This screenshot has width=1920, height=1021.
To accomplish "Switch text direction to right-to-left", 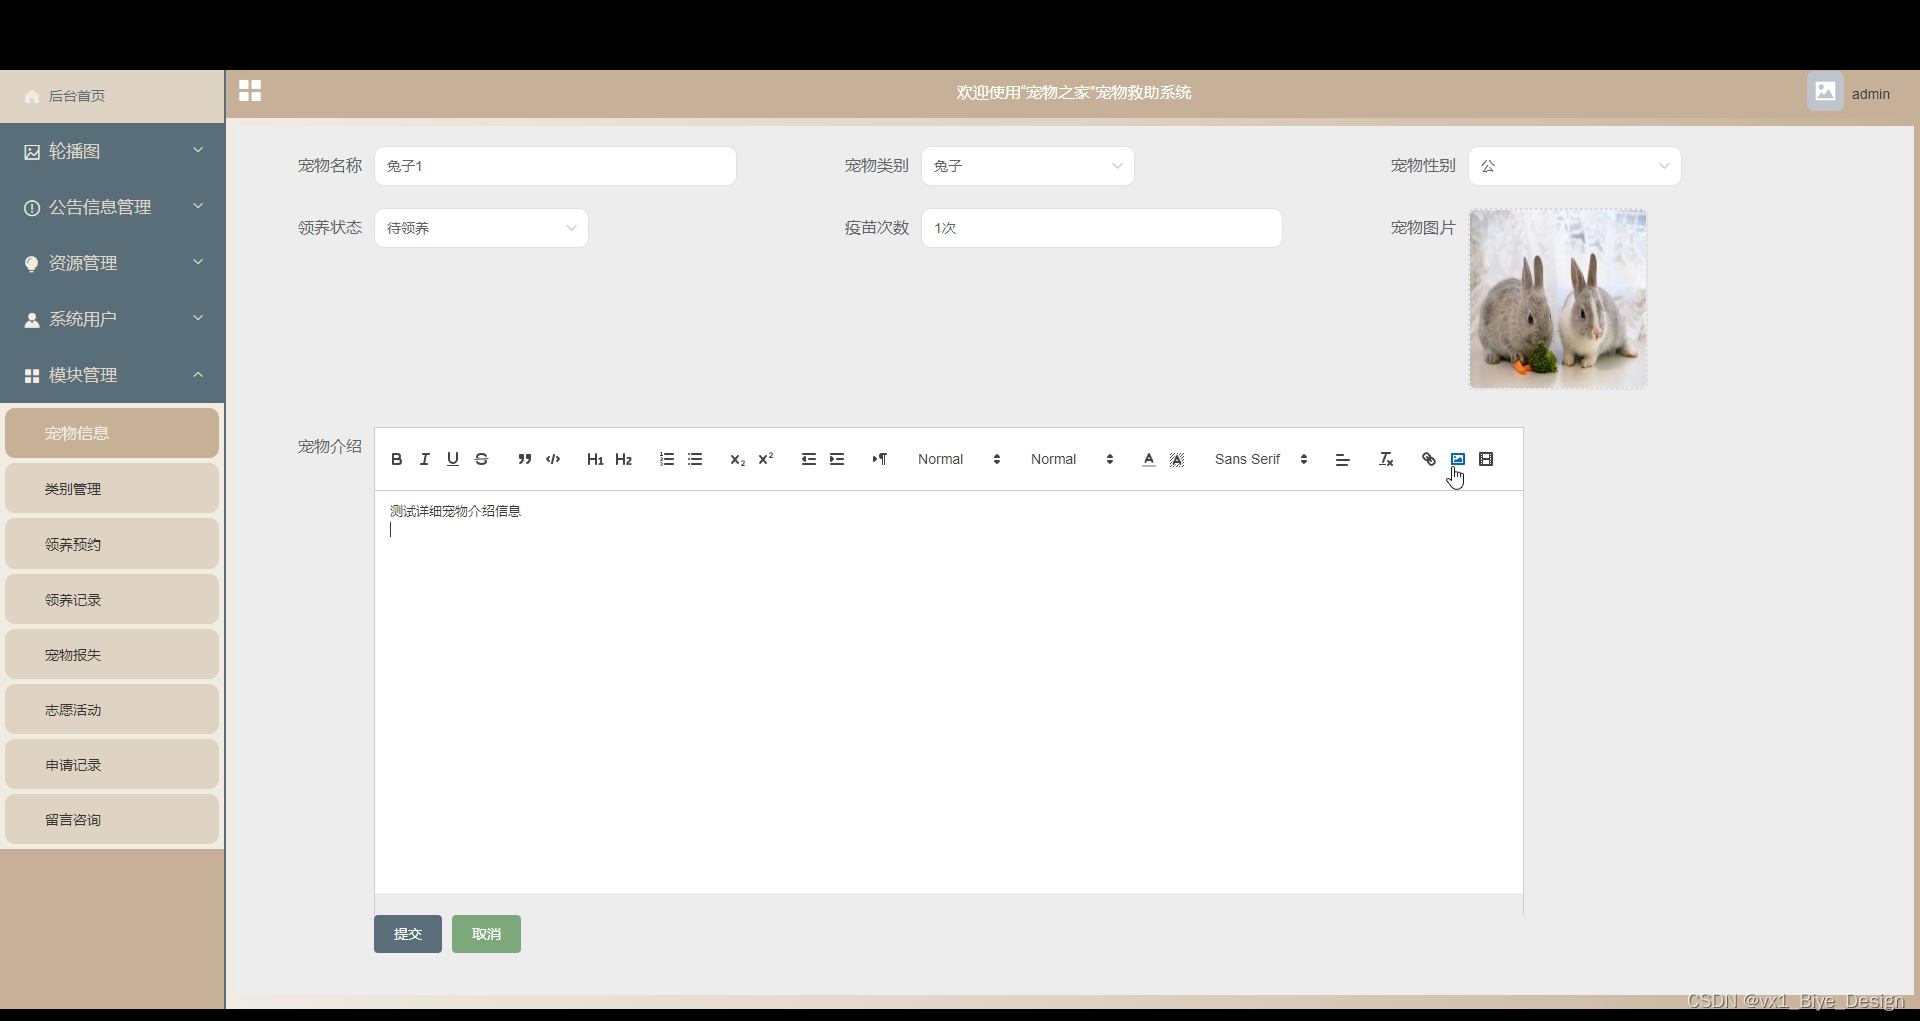I will tap(880, 459).
